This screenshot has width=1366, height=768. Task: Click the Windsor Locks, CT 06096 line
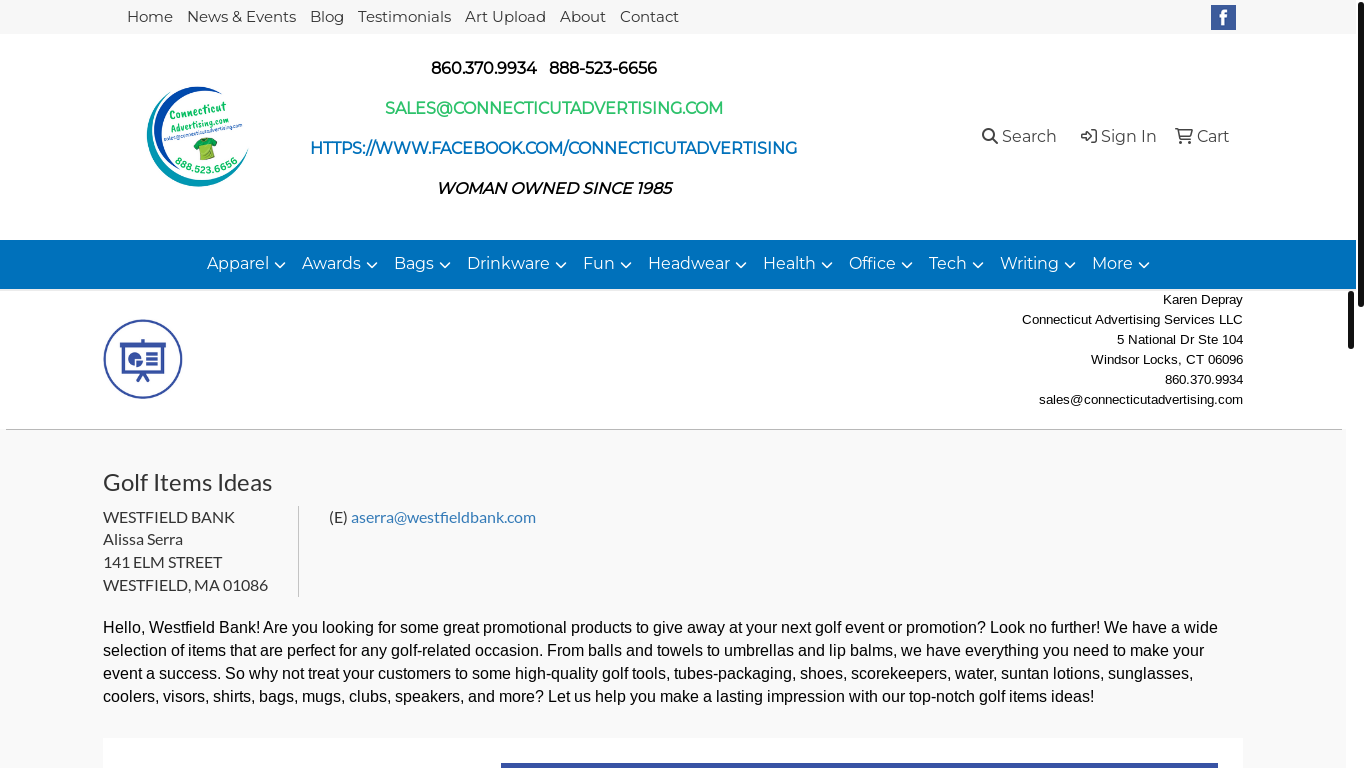click(1167, 360)
